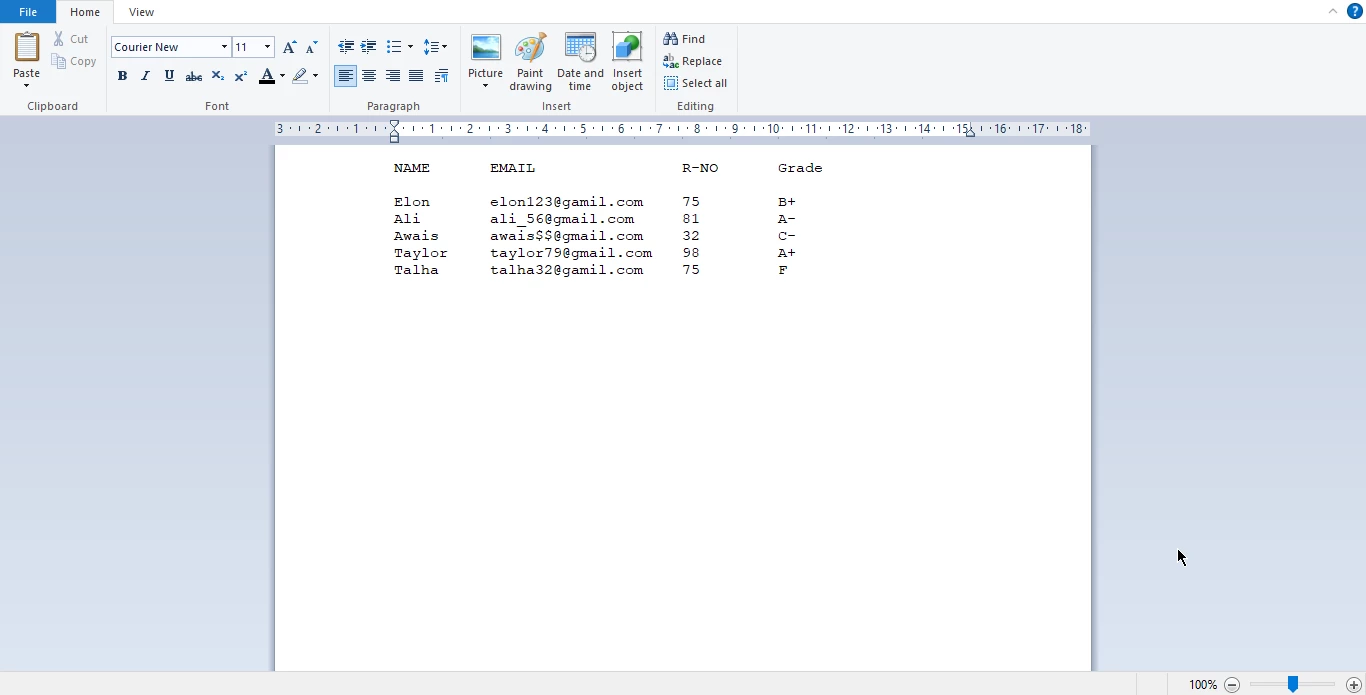This screenshot has width=1366, height=695.
Task: Switch to the View tab
Action: pyautogui.click(x=141, y=12)
